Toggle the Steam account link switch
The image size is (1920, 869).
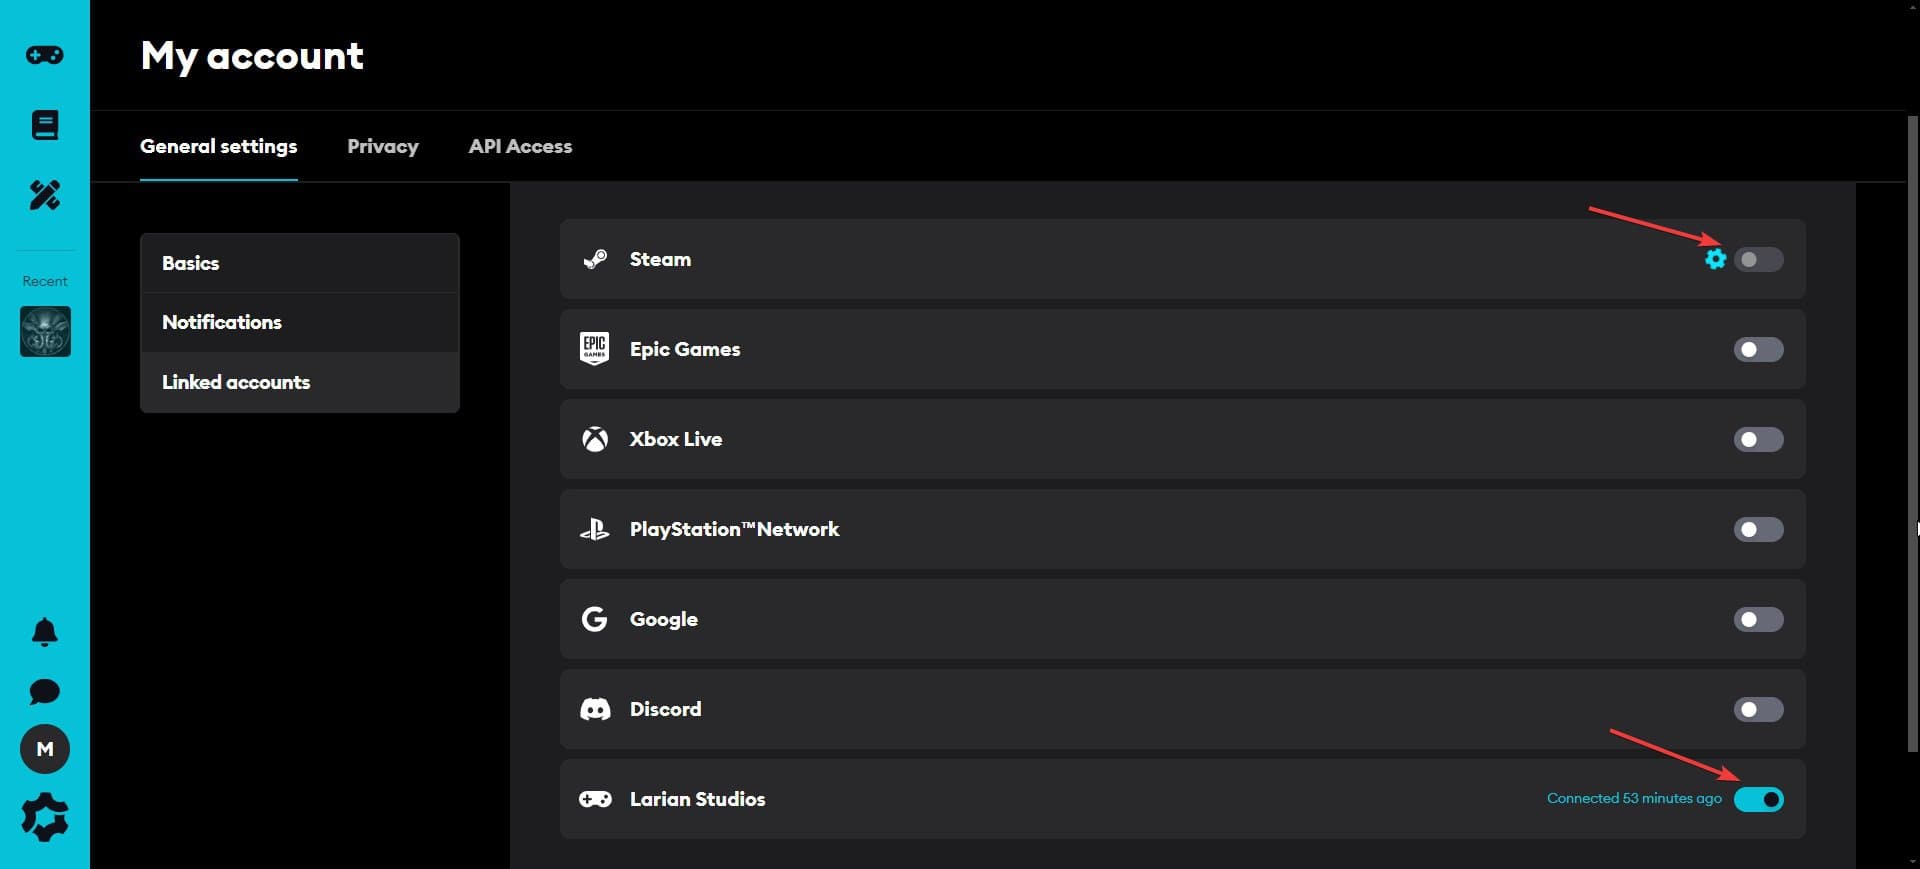coord(1759,259)
